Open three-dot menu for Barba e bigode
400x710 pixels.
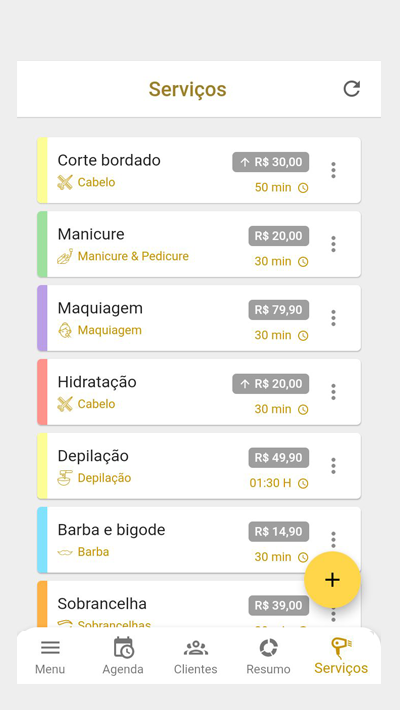pyautogui.click(x=333, y=539)
